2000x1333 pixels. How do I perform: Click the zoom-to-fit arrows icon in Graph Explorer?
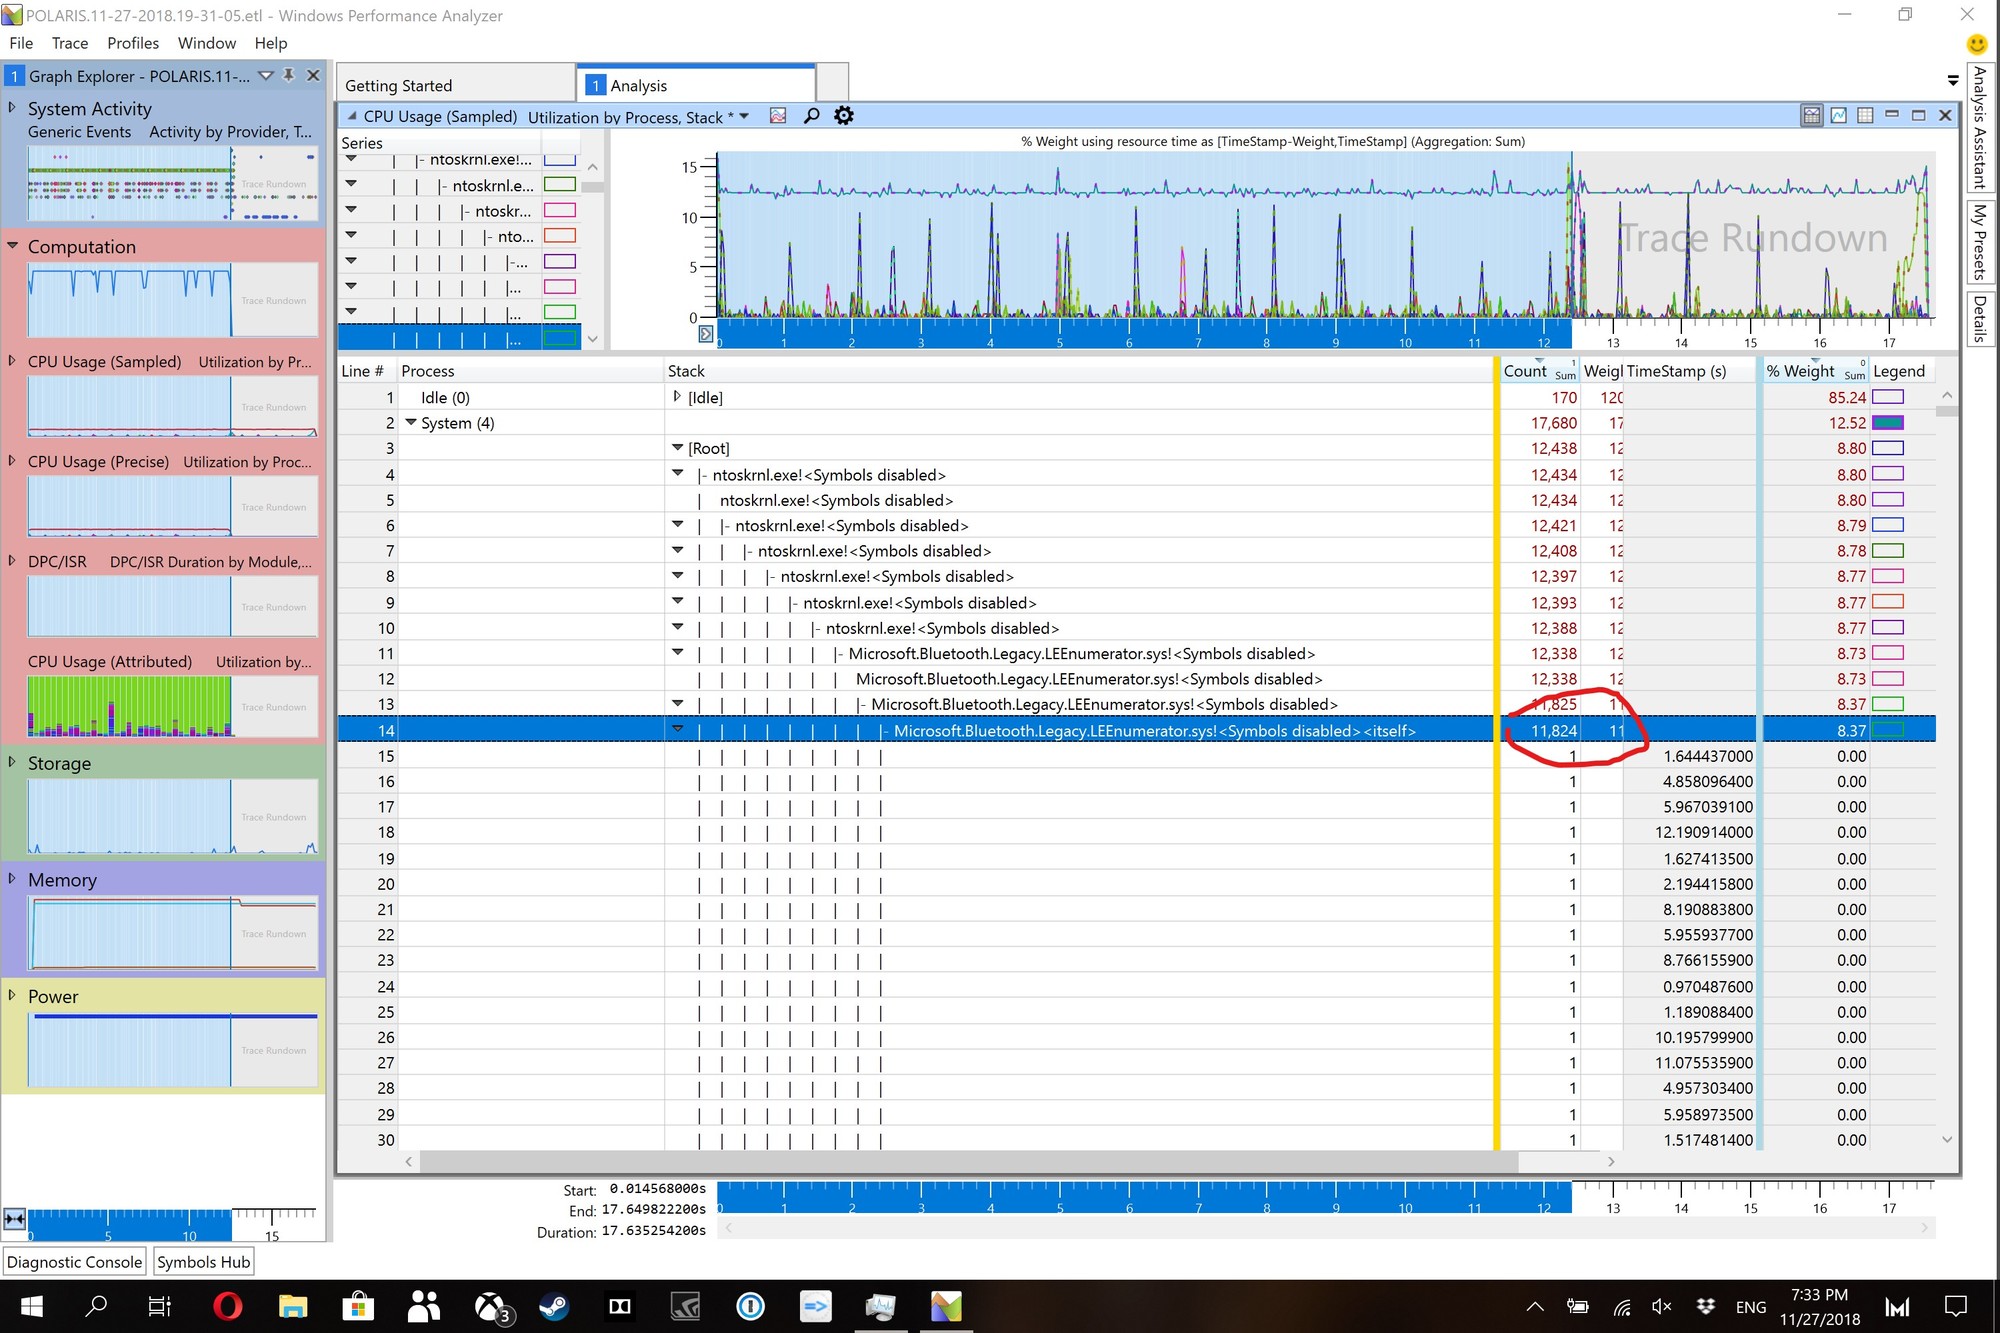14,1219
